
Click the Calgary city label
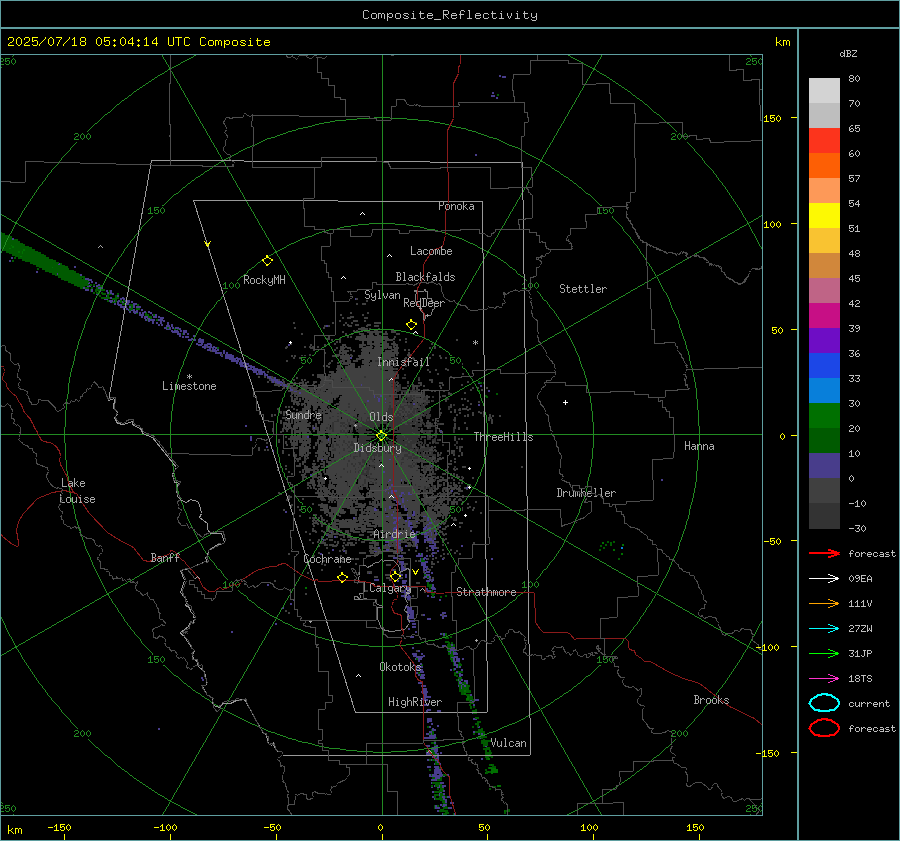[x=390, y=588]
